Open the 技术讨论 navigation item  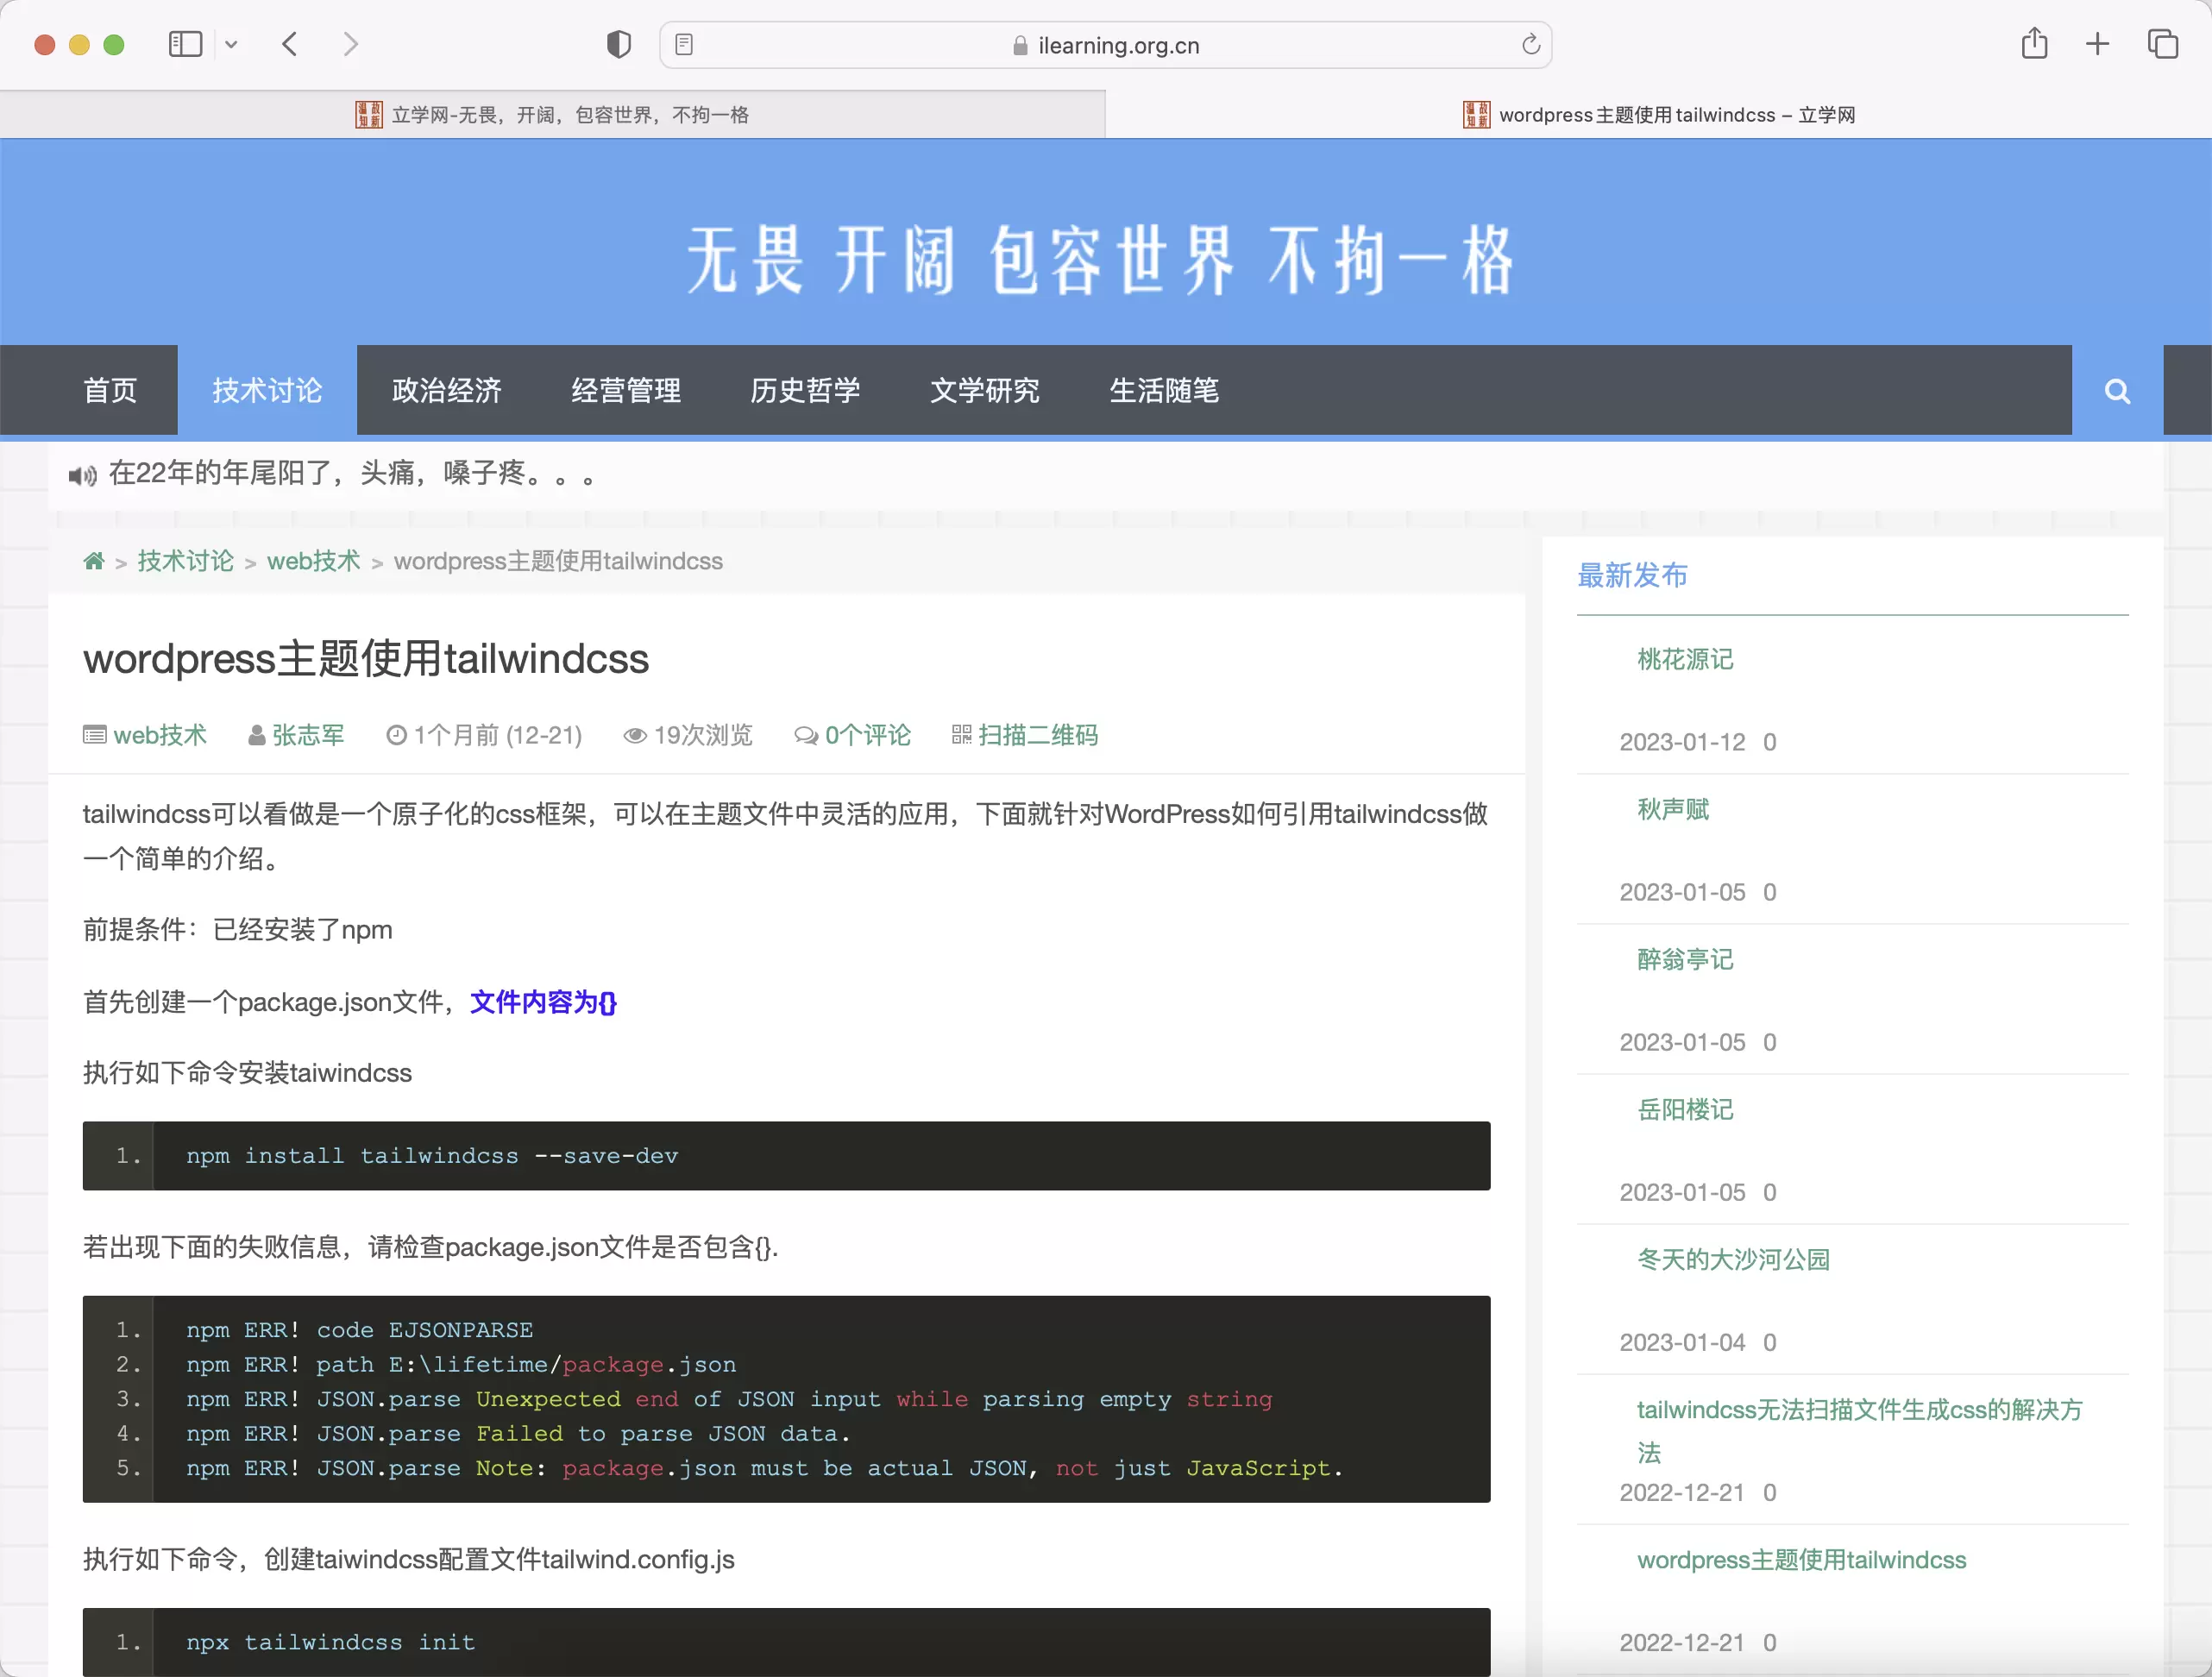tap(267, 390)
